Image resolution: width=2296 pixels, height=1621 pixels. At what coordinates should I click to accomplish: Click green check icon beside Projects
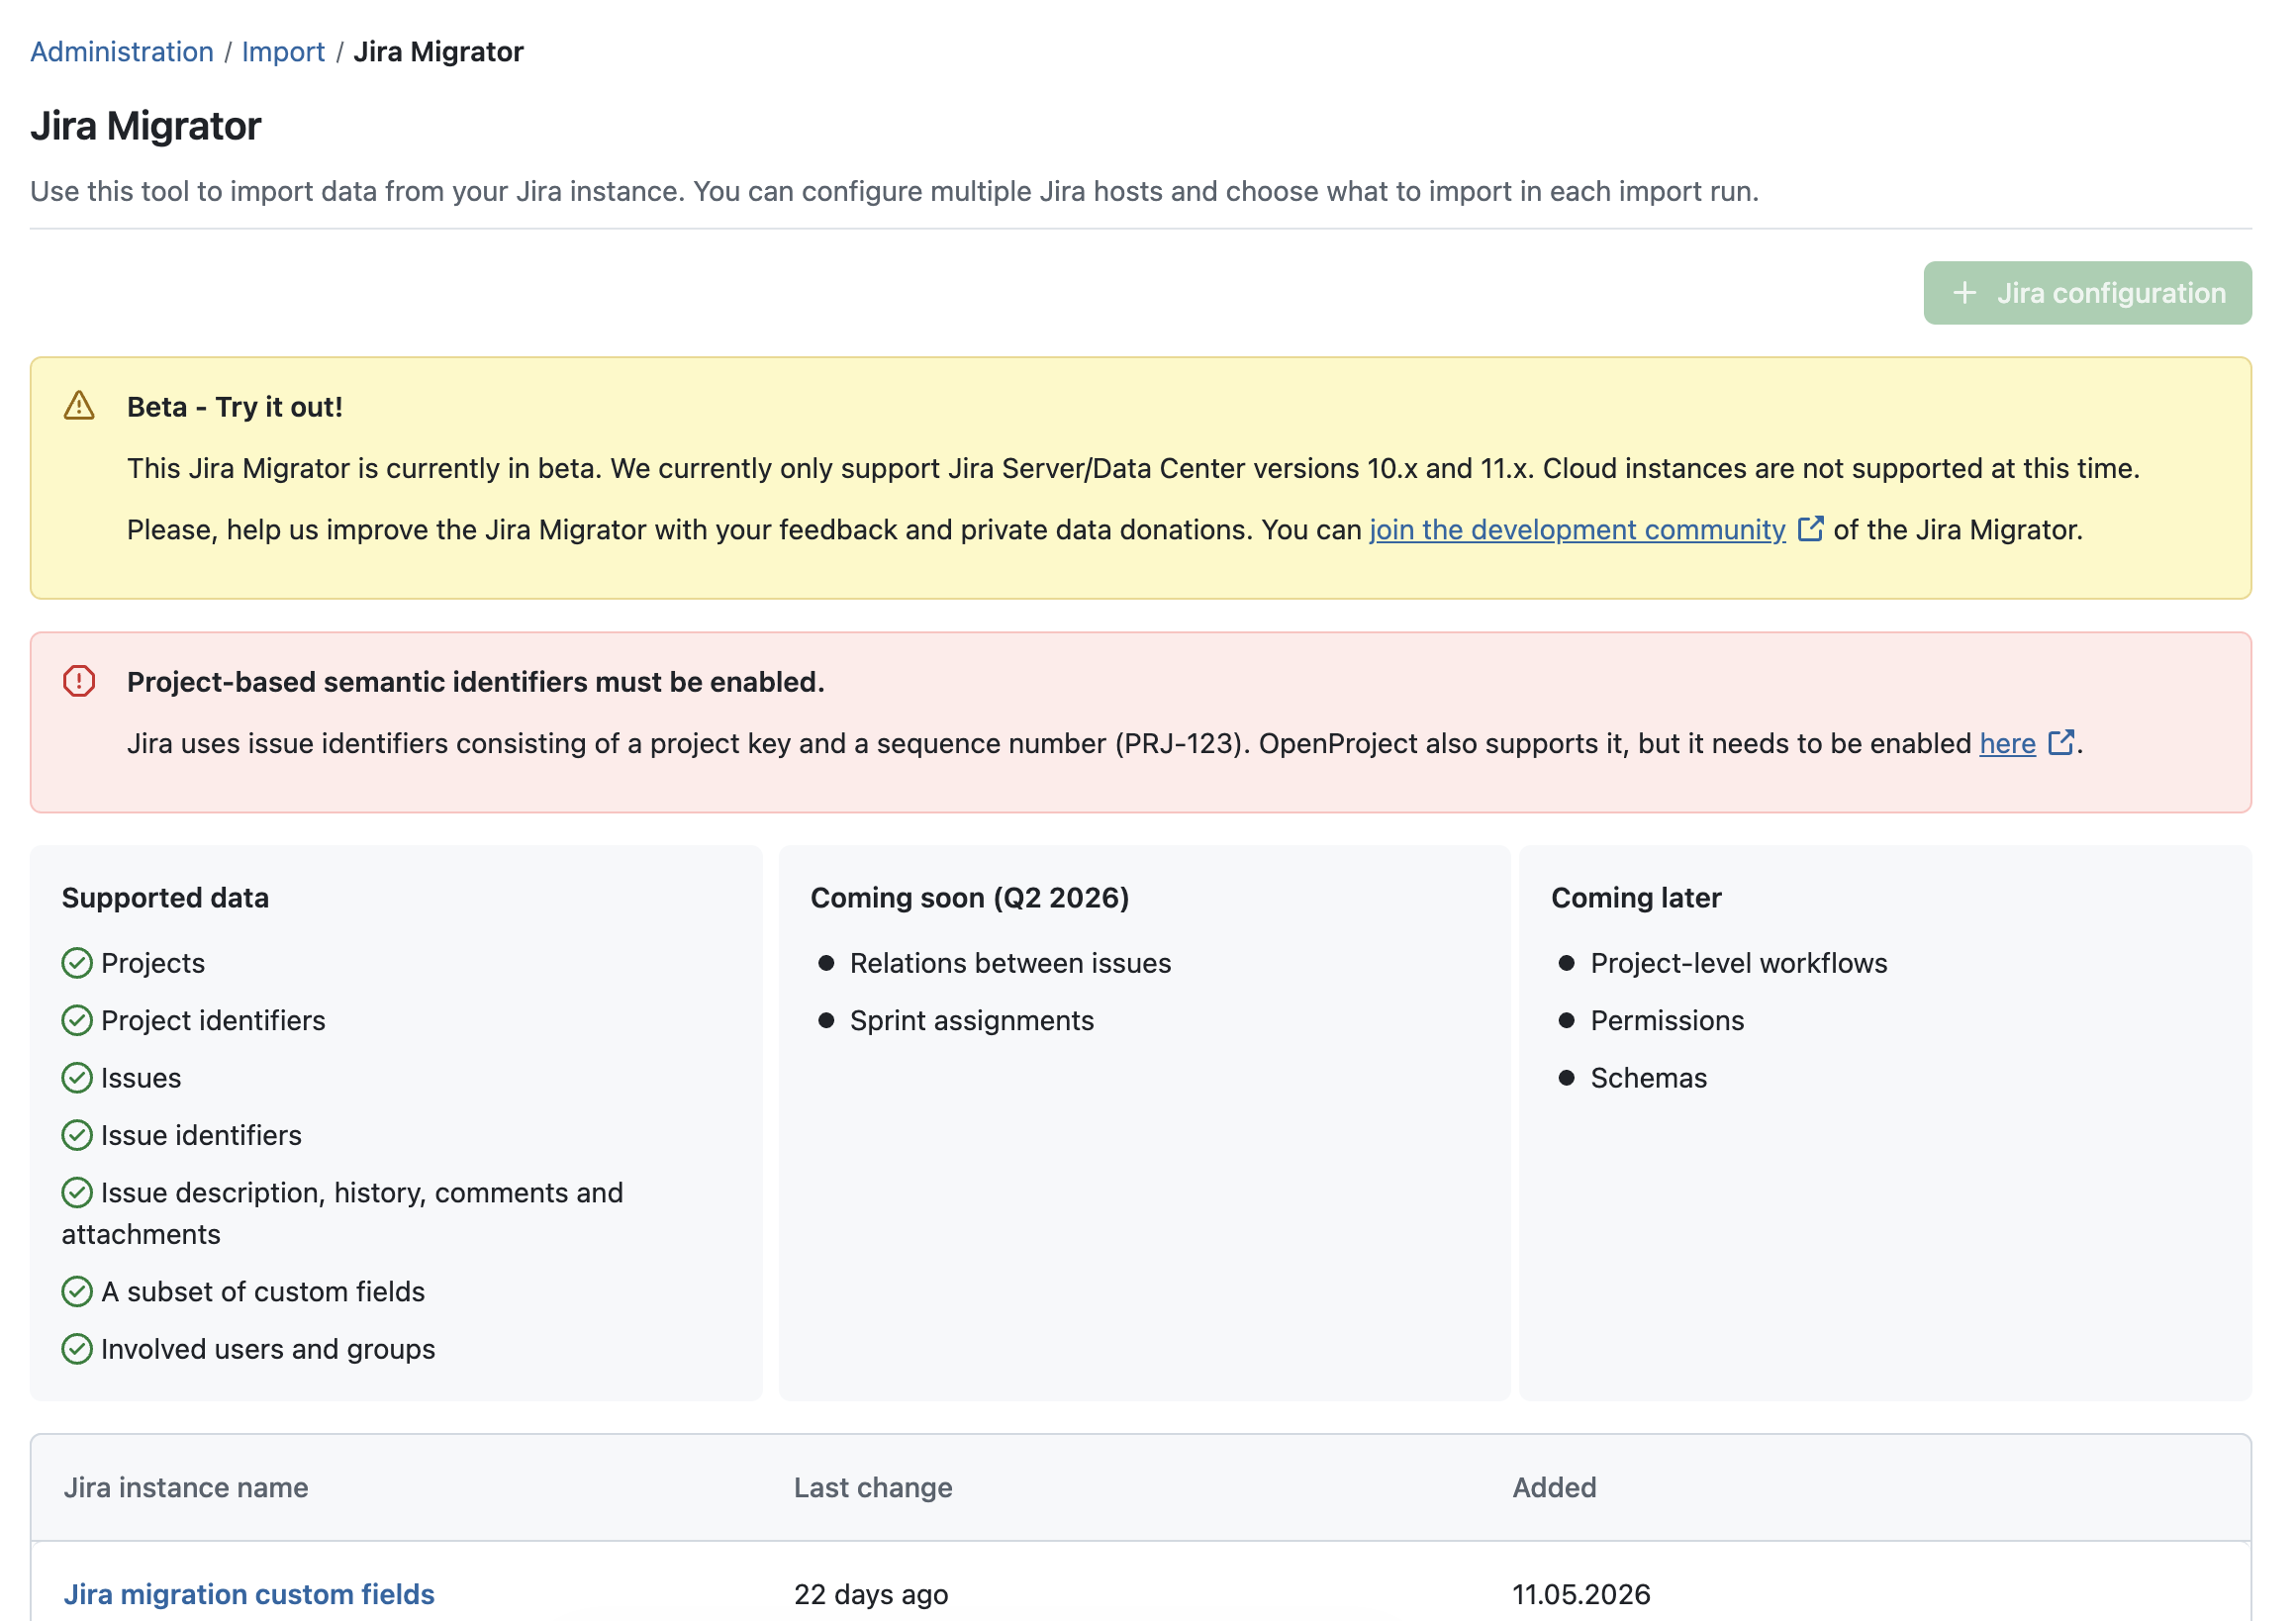point(77,963)
